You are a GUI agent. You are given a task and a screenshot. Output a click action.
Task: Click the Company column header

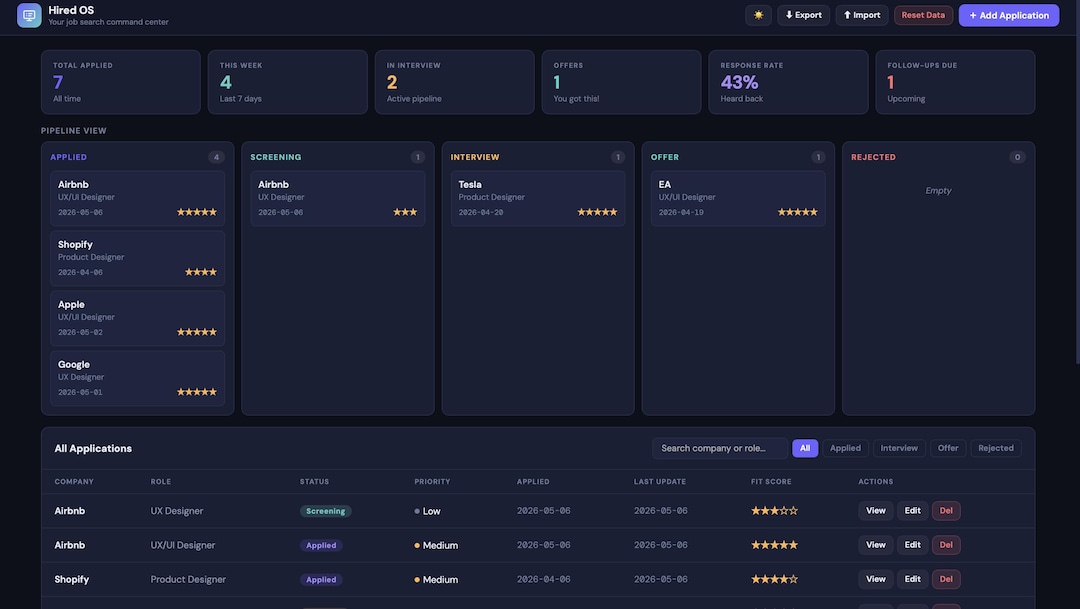[74, 482]
